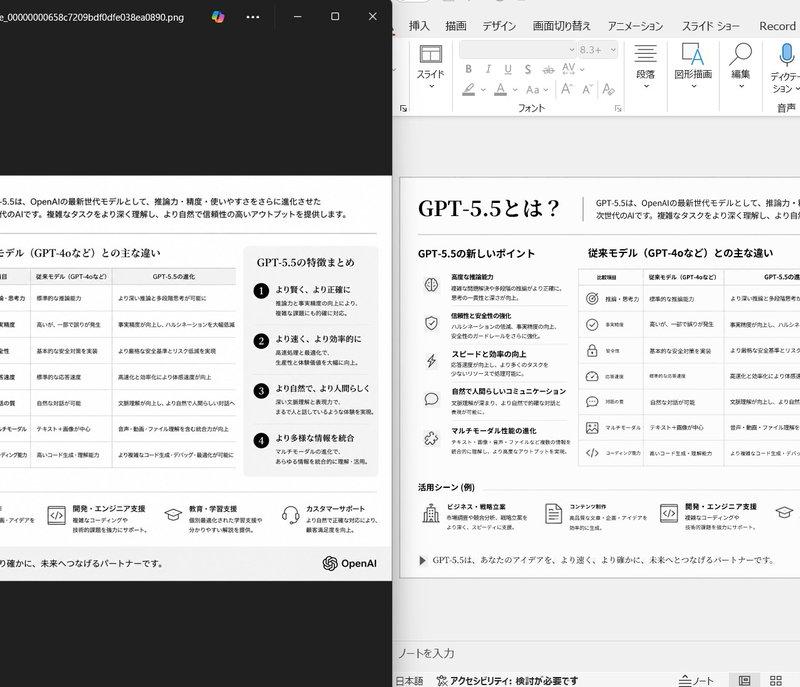Click Clear All Formatting icon

pyautogui.click(x=608, y=89)
